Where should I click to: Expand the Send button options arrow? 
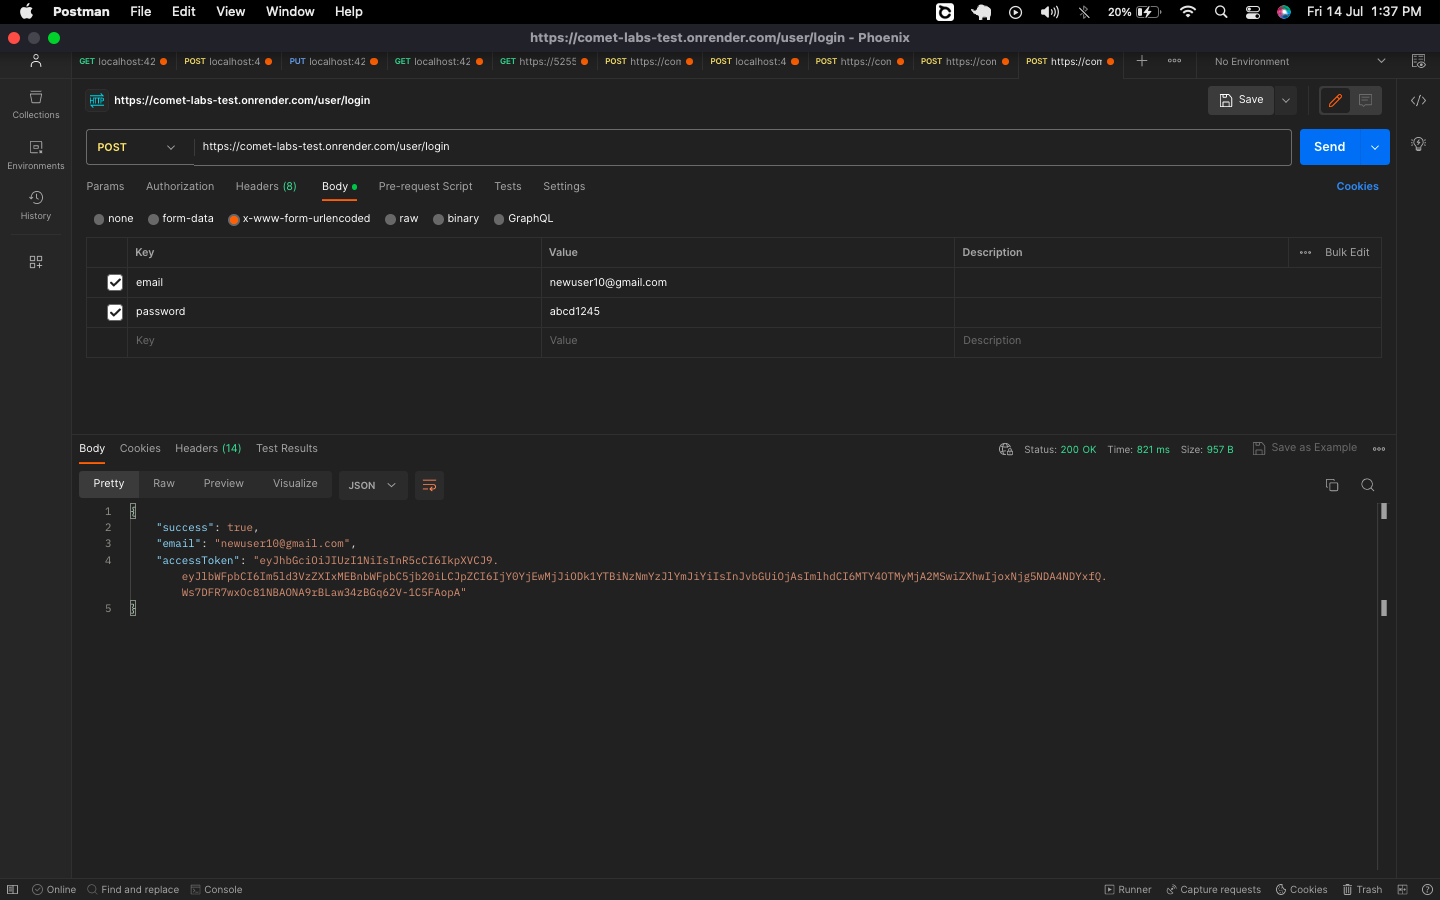[x=1375, y=147]
